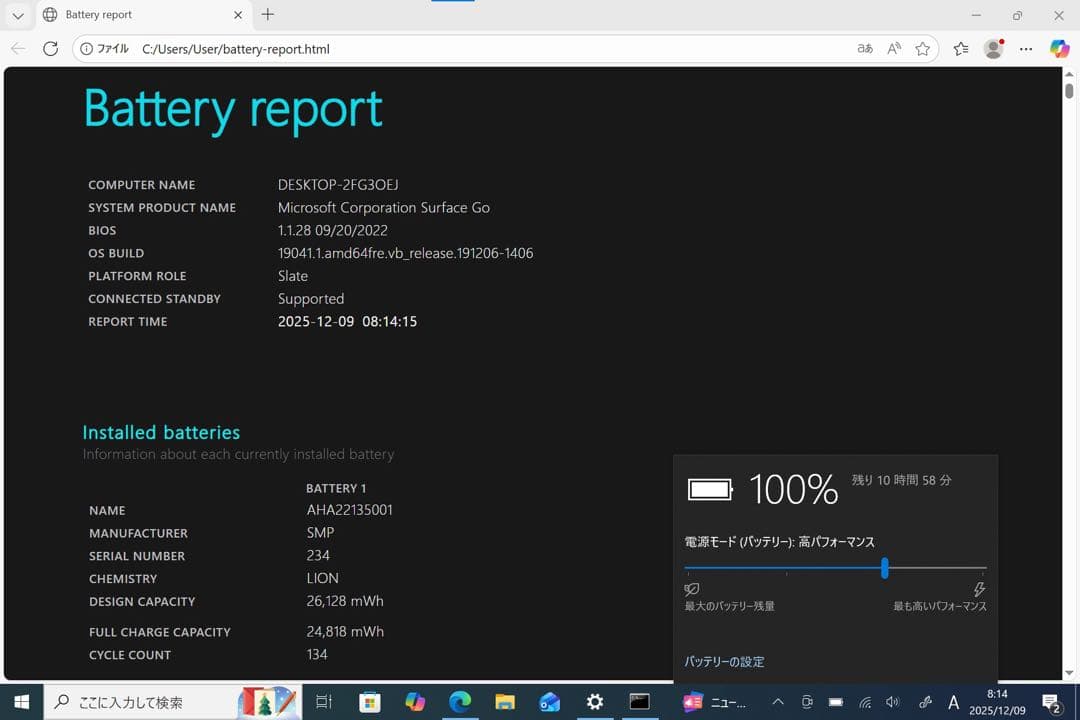Open the tab actions chevron menu
1080x720 pixels.
click(x=18, y=15)
